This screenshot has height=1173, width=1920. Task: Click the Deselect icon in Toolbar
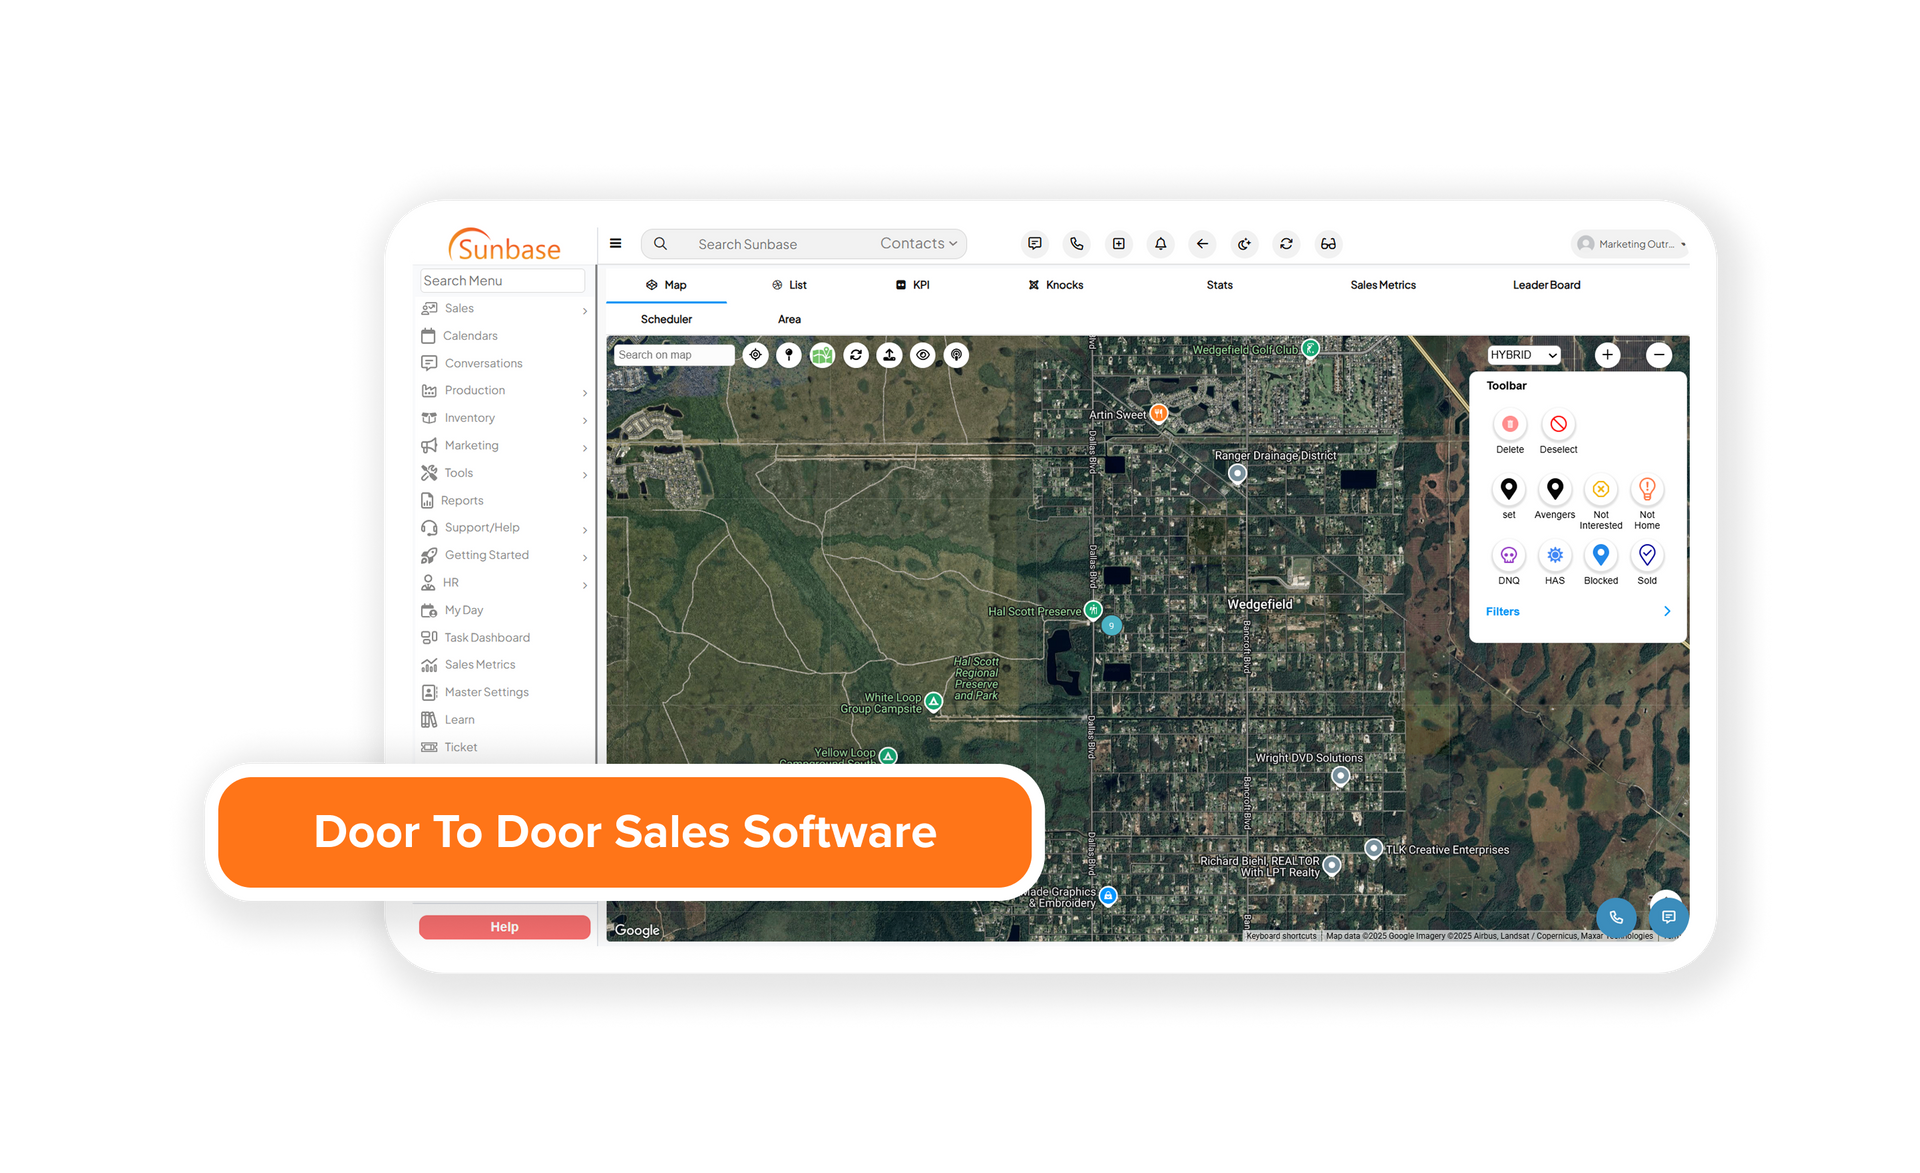(x=1558, y=424)
